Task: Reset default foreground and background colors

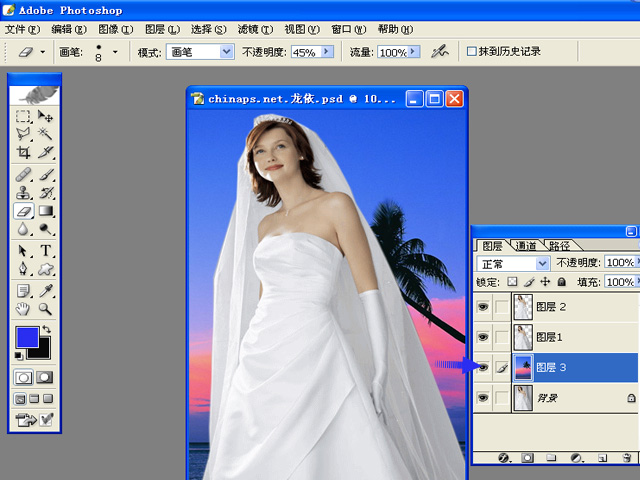Action: coord(19,356)
